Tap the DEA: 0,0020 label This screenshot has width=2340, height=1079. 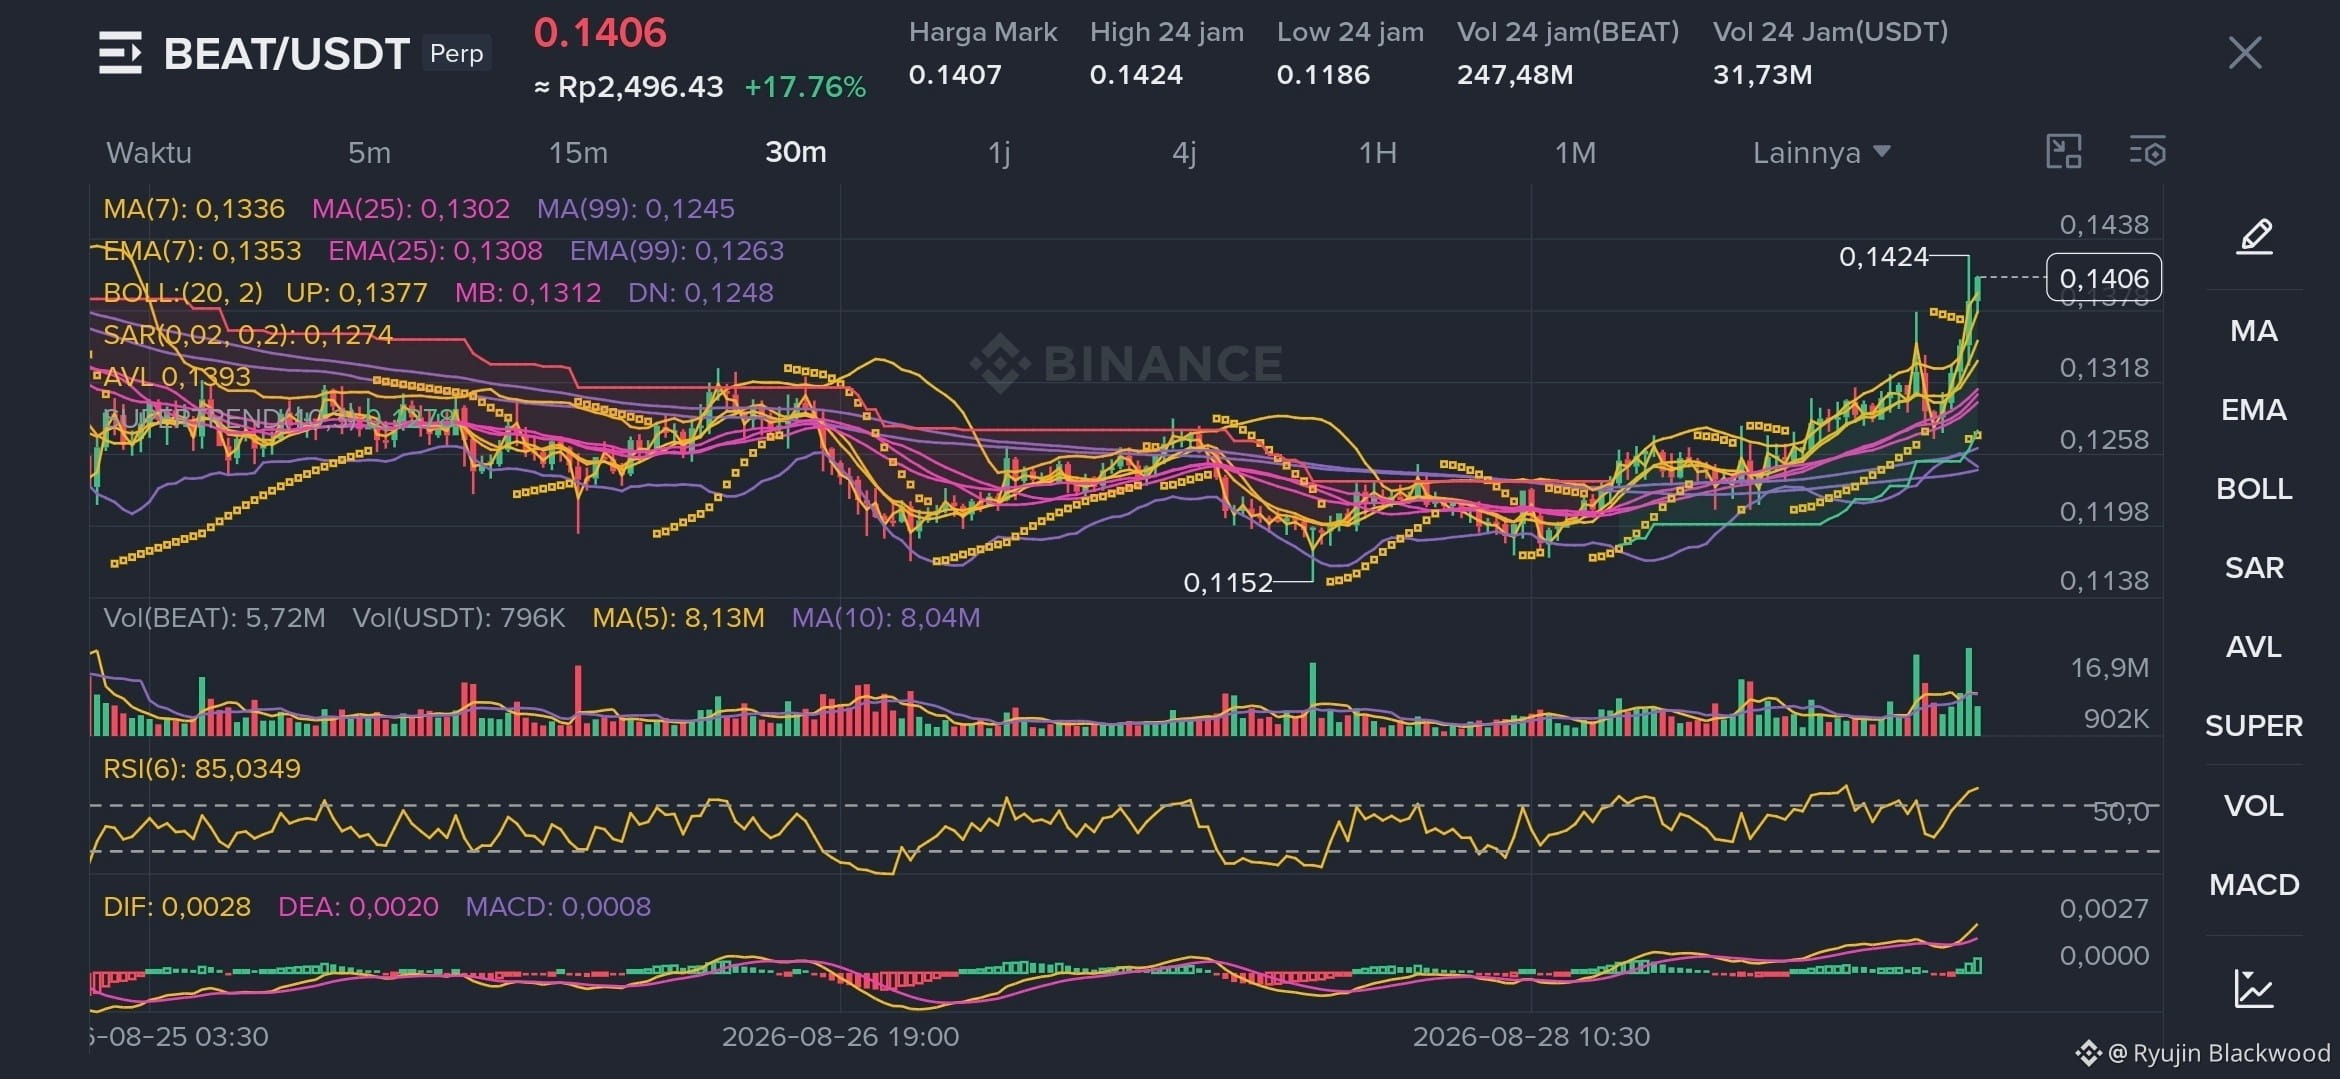[x=358, y=907]
